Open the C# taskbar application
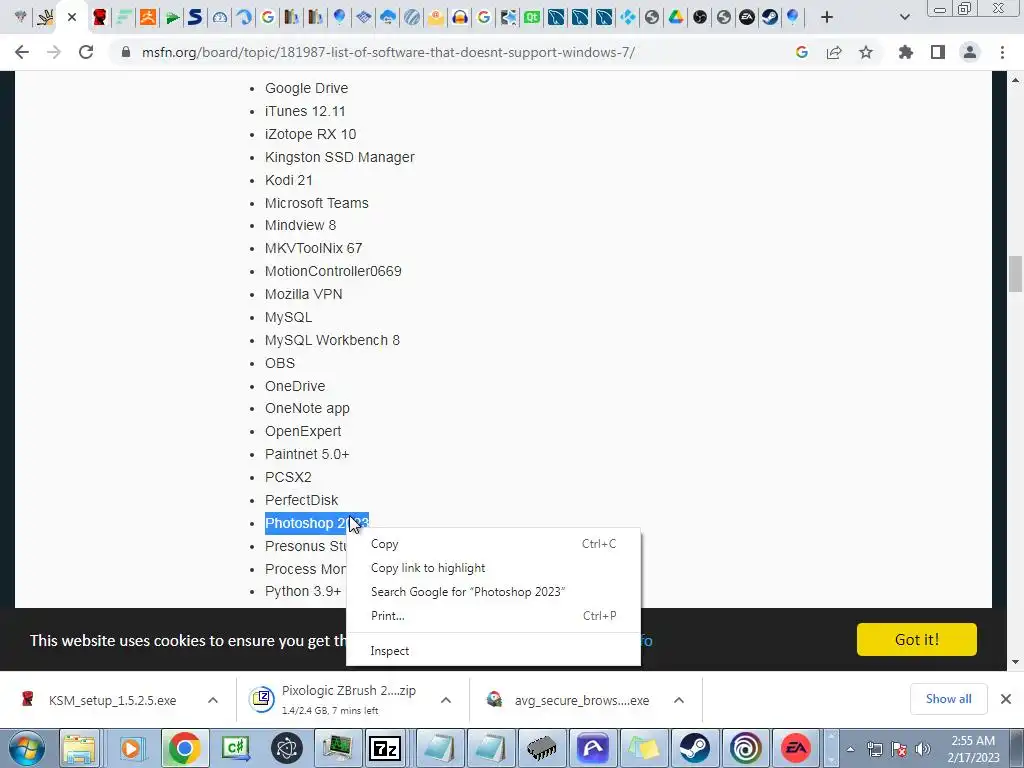Image resolution: width=1024 pixels, height=768 pixels. point(236,748)
